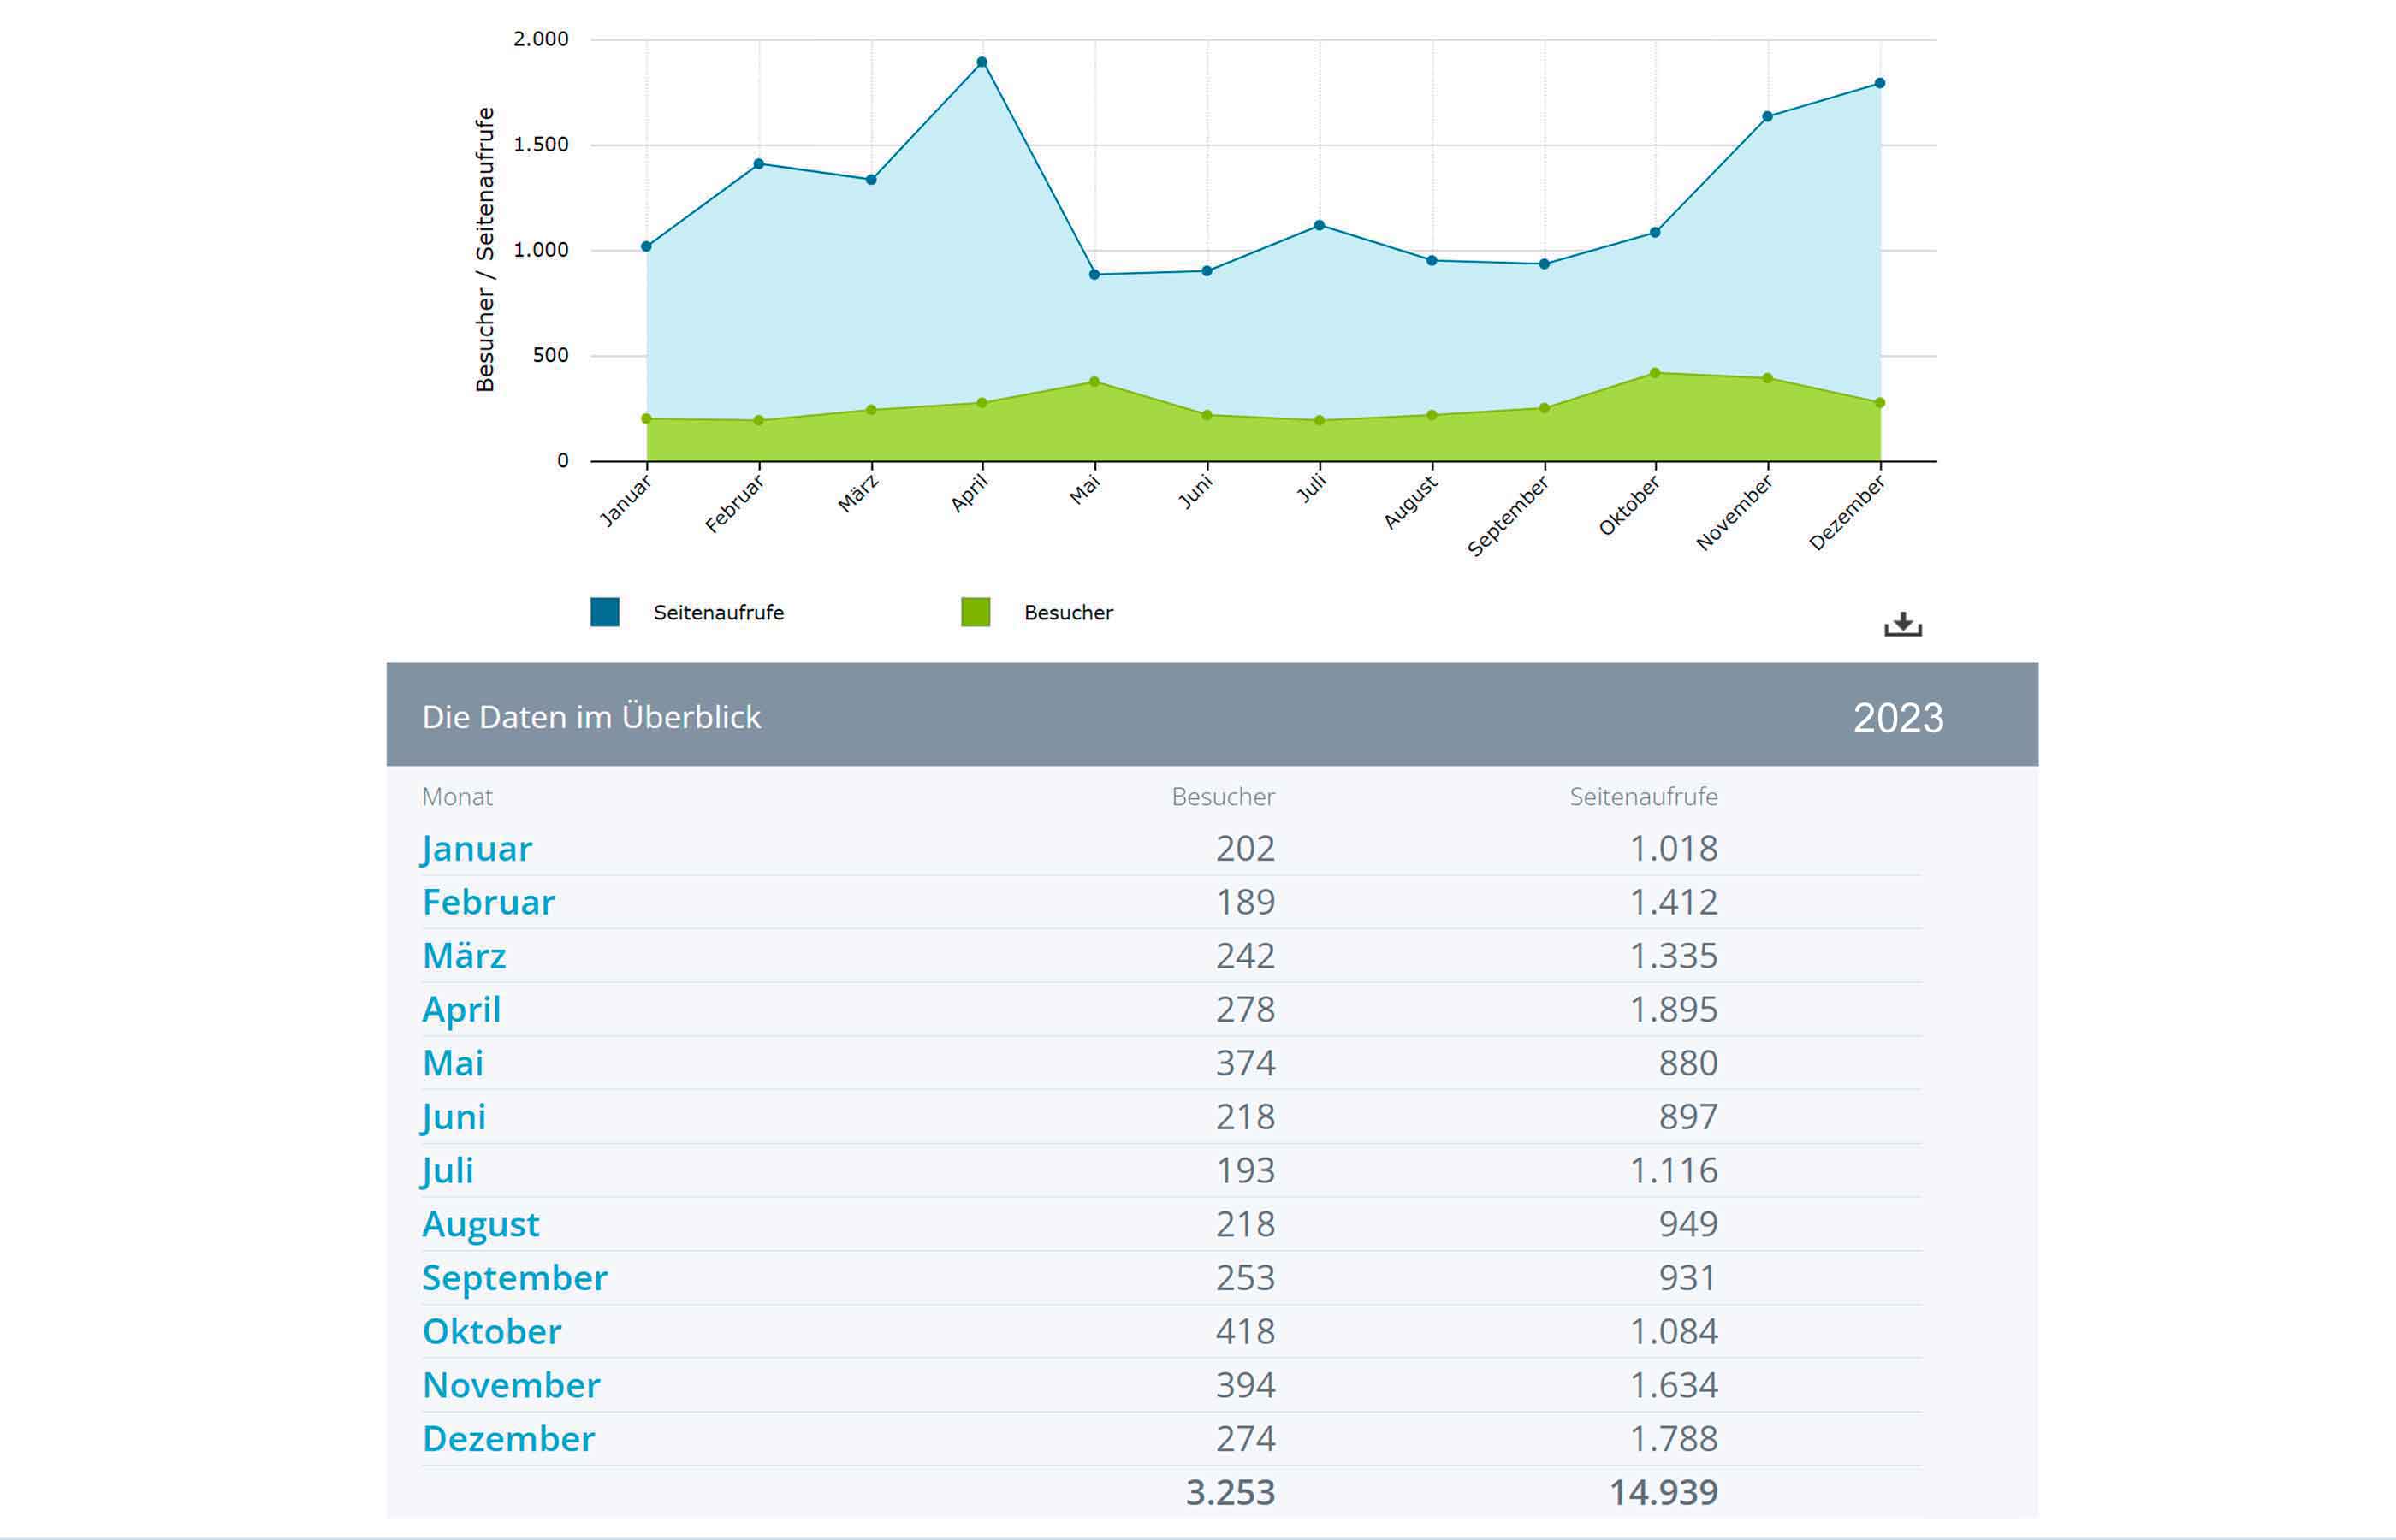Toggle the Besucher legend green square
Image resolution: width=2396 pixels, height=1540 pixels.
[975, 612]
